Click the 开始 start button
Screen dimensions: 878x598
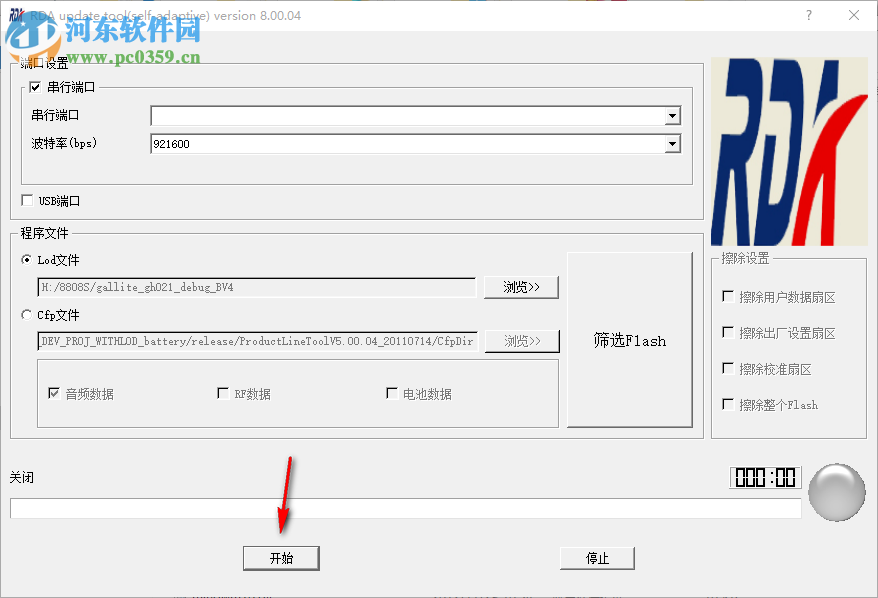[x=281, y=558]
